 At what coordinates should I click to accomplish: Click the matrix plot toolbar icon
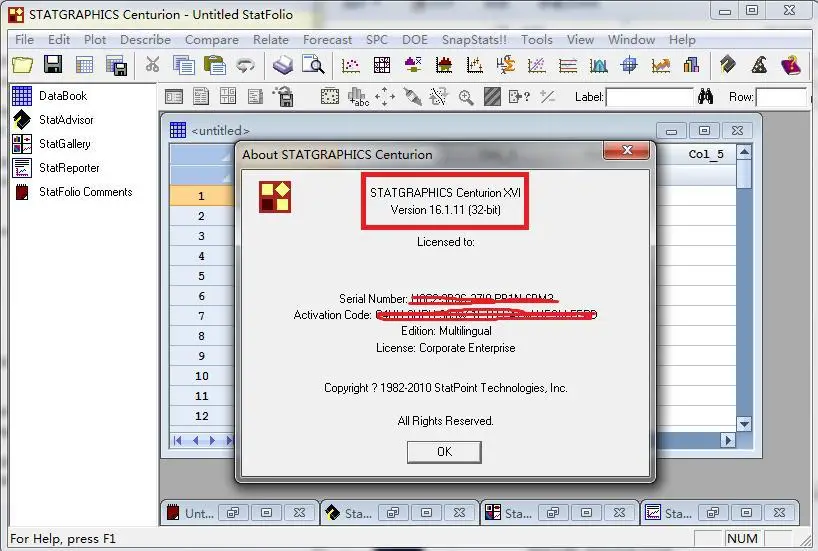click(x=382, y=65)
